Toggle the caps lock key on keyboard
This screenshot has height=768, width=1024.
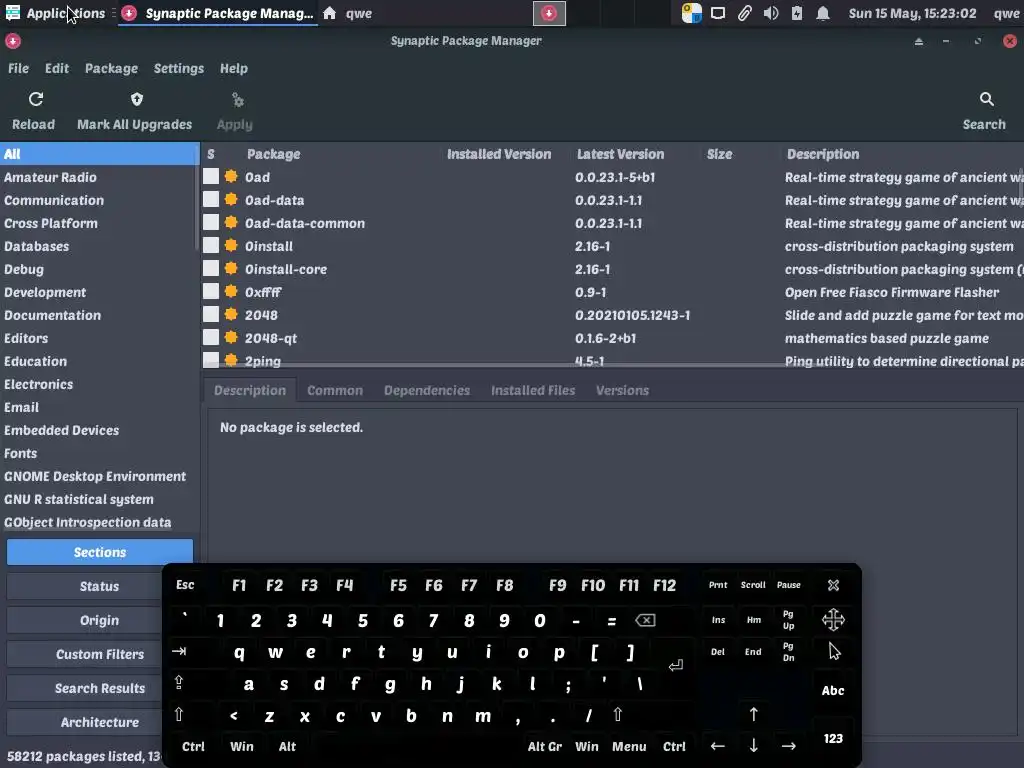[179, 682]
